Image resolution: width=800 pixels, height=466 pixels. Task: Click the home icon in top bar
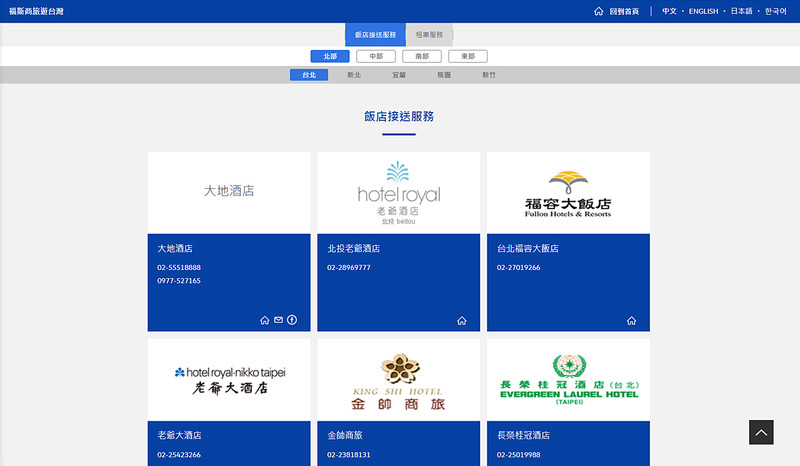click(598, 11)
